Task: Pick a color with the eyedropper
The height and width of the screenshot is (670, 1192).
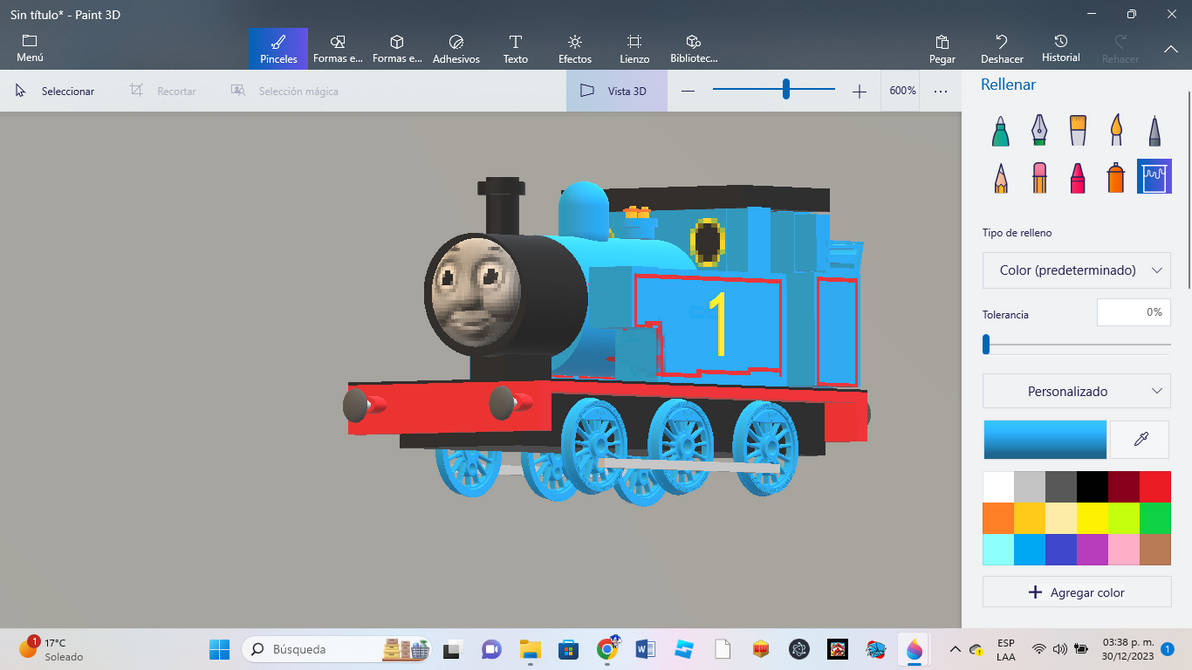Action: click(x=1140, y=439)
